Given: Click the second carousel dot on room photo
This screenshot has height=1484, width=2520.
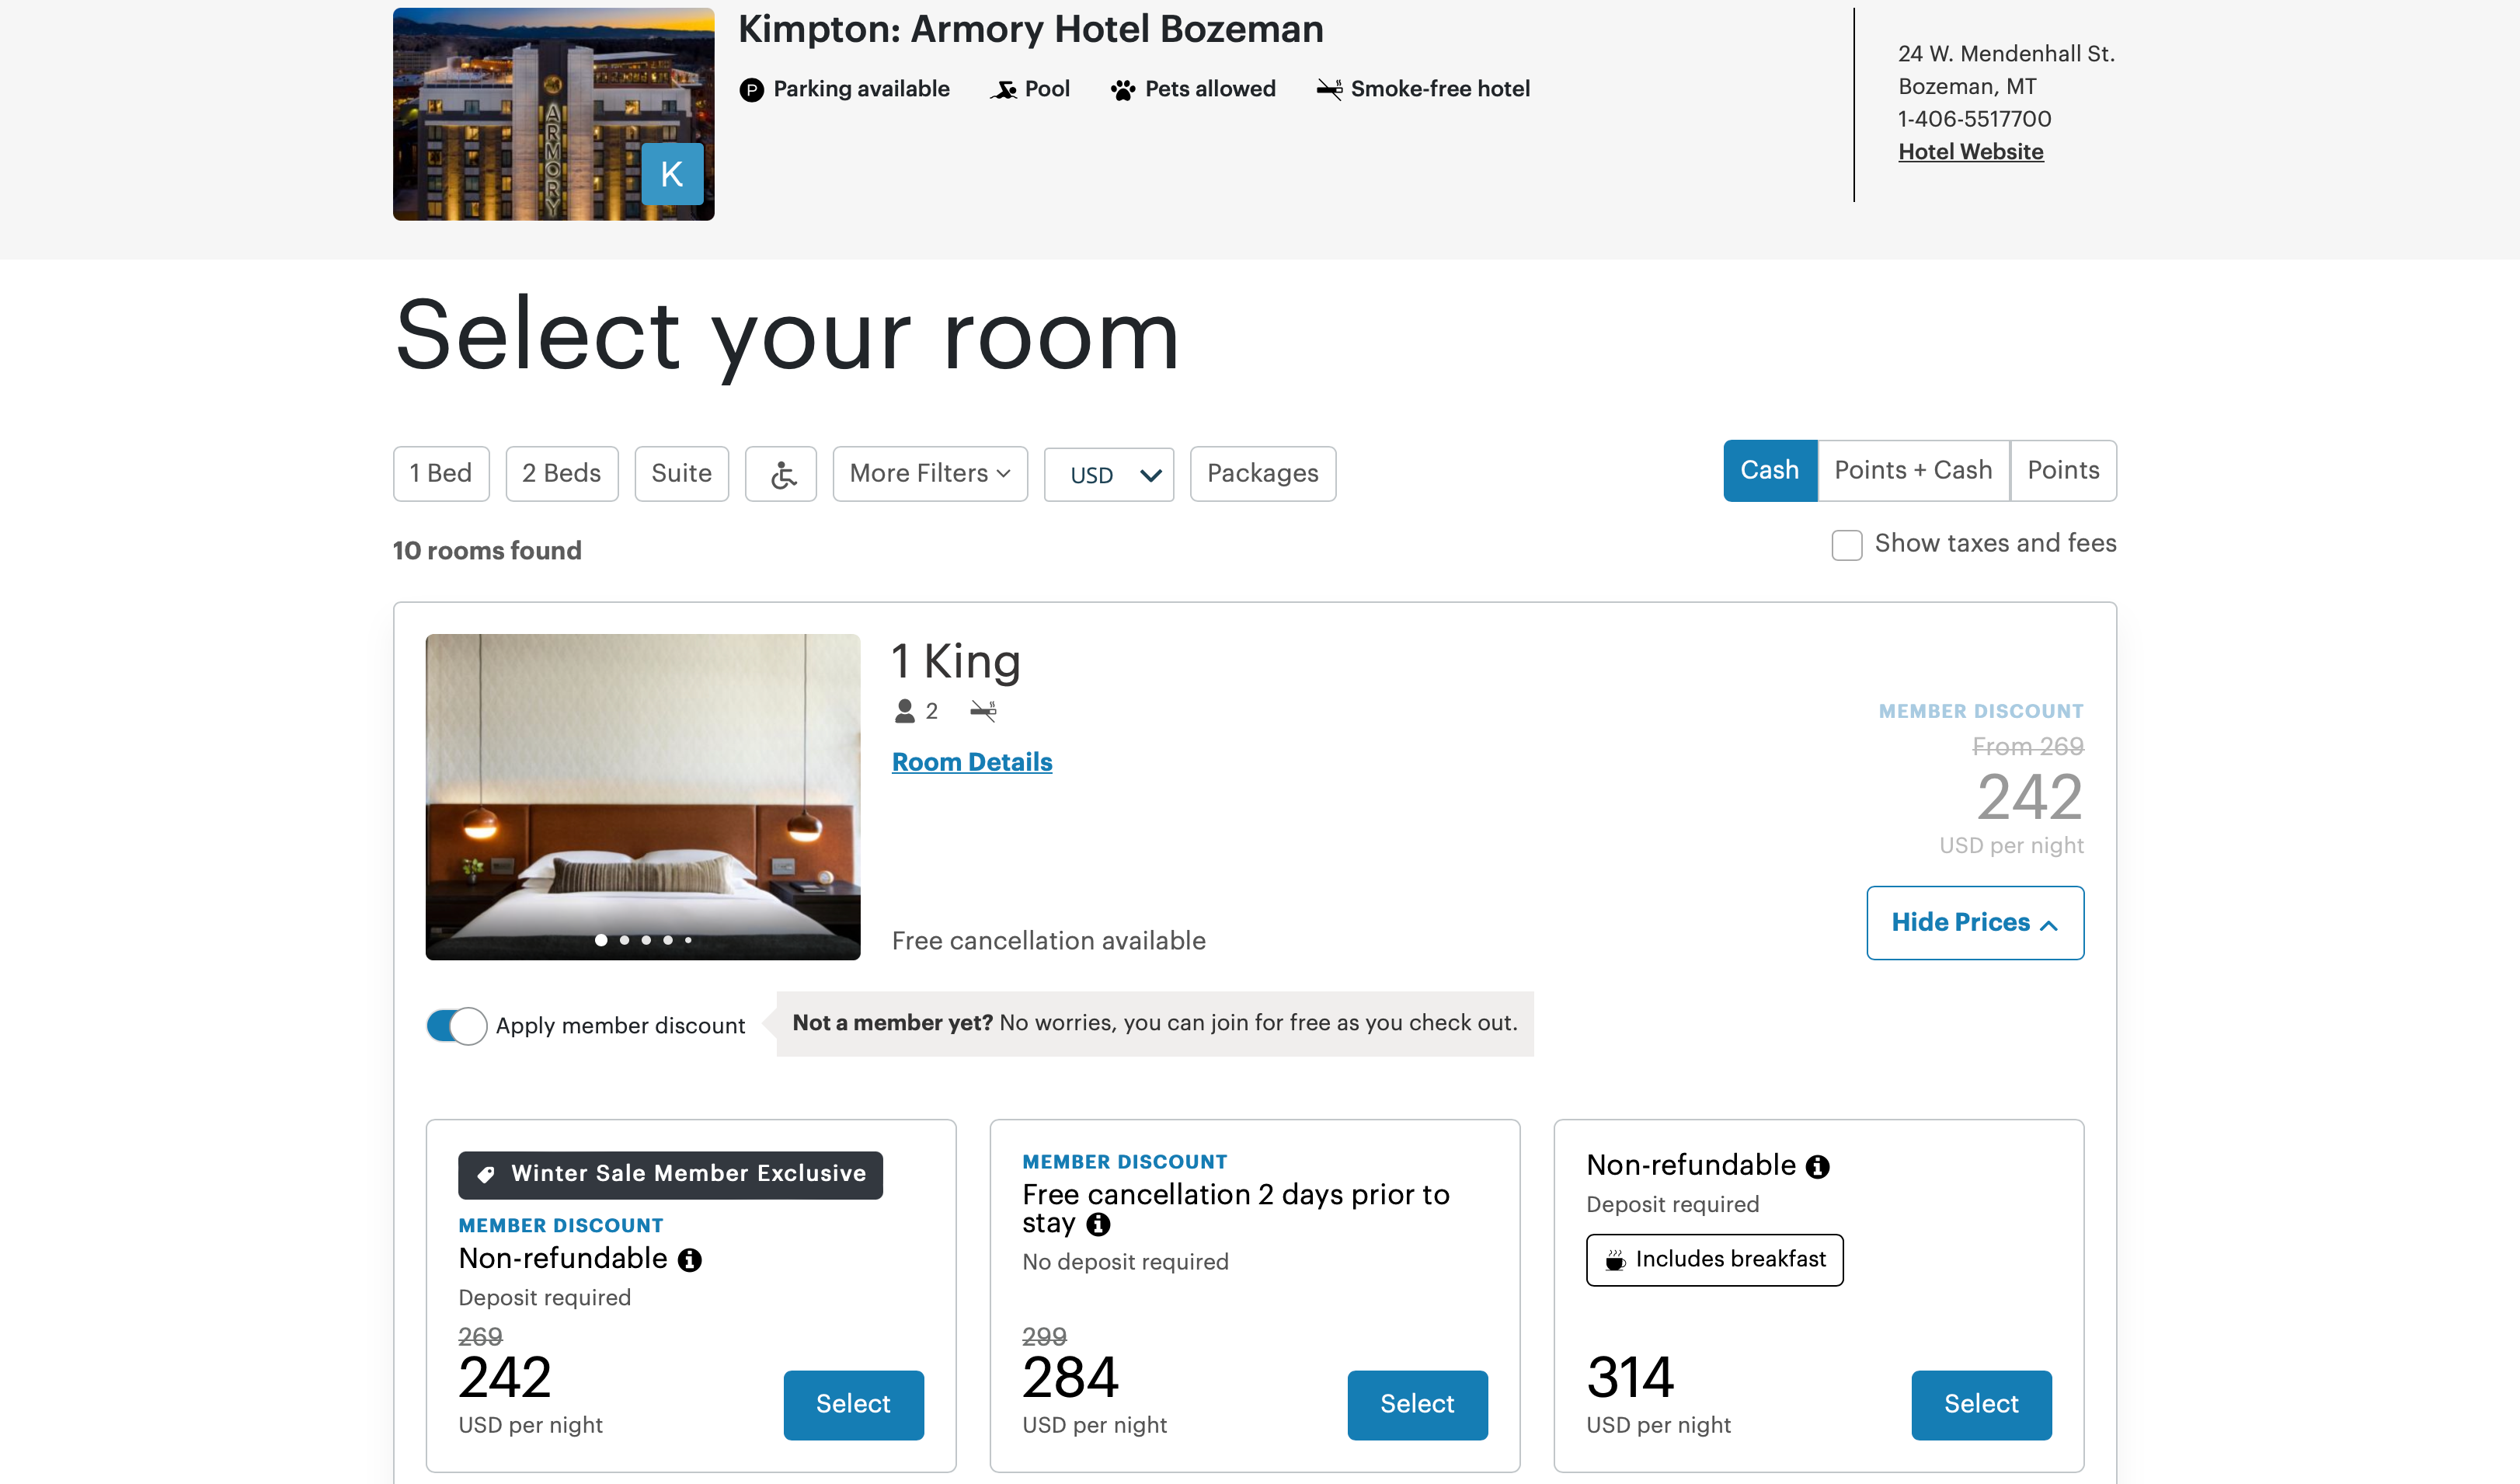Looking at the screenshot, I should (x=624, y=940).
